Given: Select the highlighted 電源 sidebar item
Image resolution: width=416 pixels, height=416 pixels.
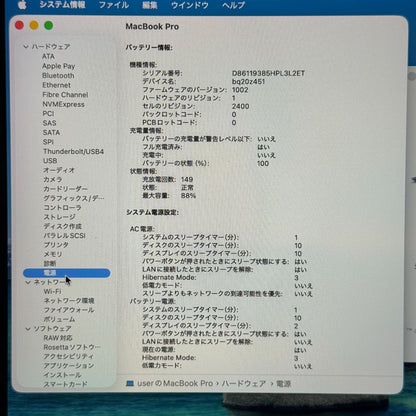Looking at the screenshot, I should [66, 273].
